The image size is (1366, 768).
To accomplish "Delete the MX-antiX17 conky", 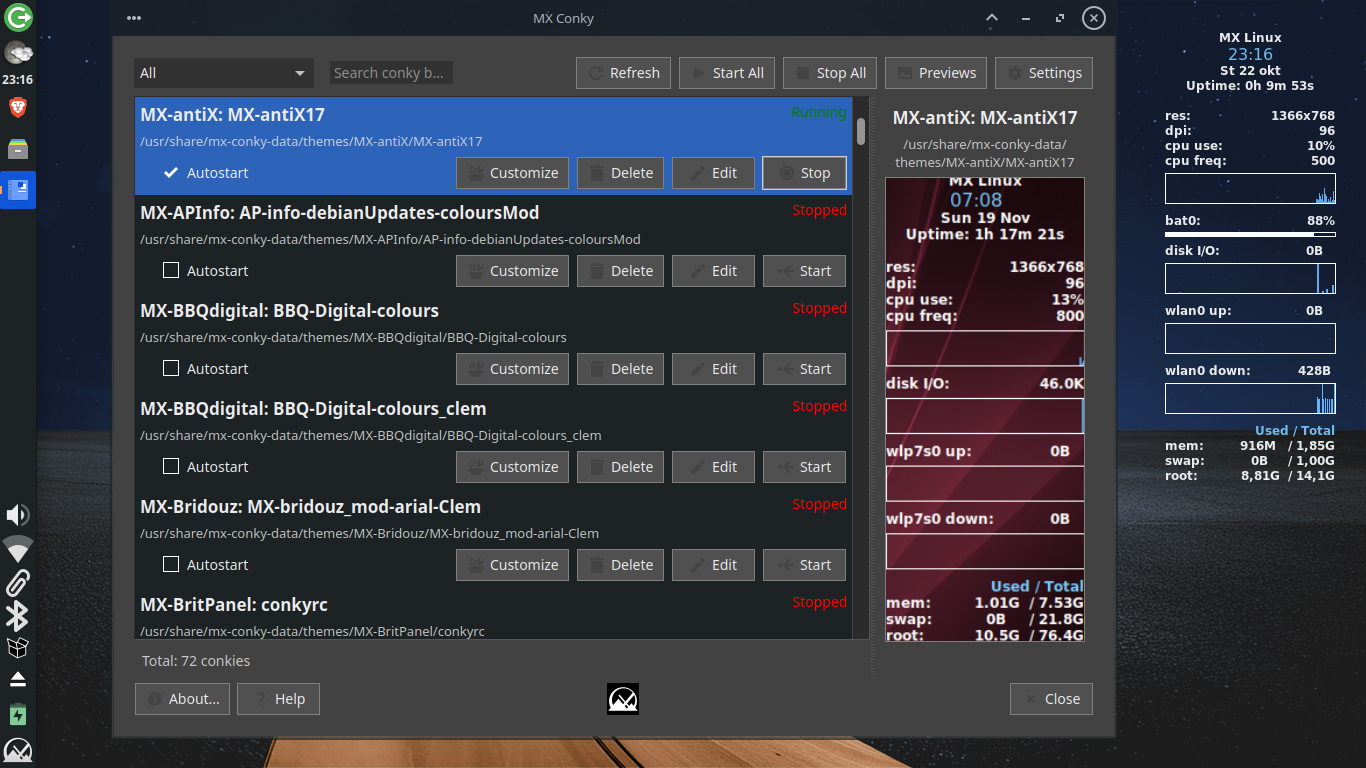I will coord(620,173).
